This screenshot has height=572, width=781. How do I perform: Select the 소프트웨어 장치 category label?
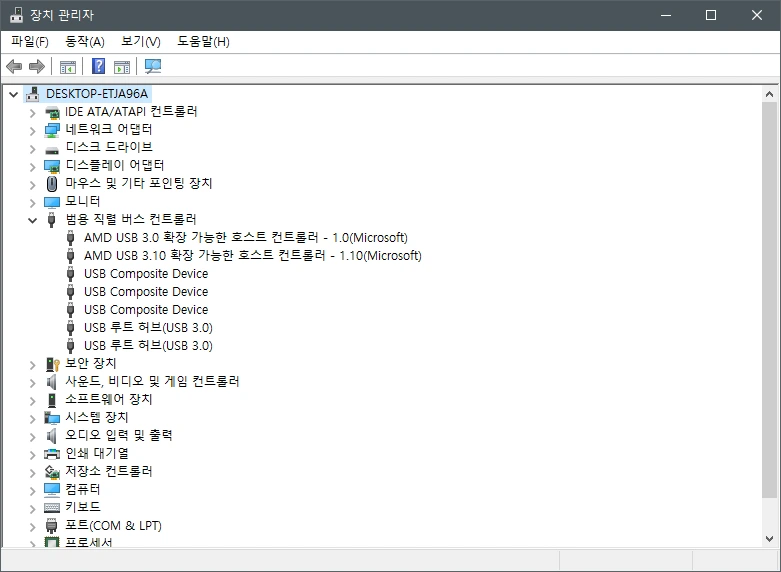pos(109,399)
